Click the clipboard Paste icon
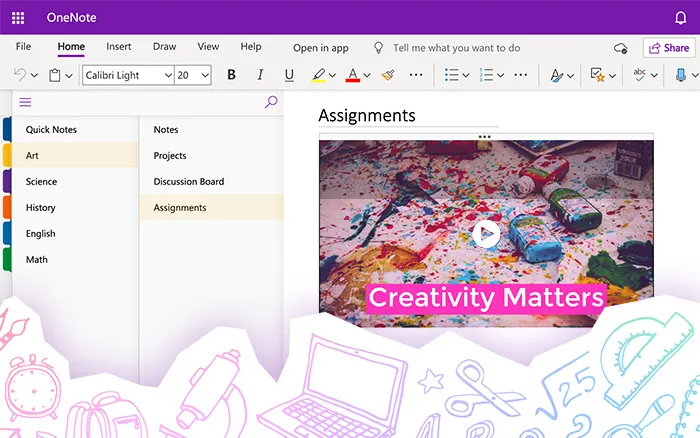The width and height of the screenshot is (700, 438). point(55,75)
